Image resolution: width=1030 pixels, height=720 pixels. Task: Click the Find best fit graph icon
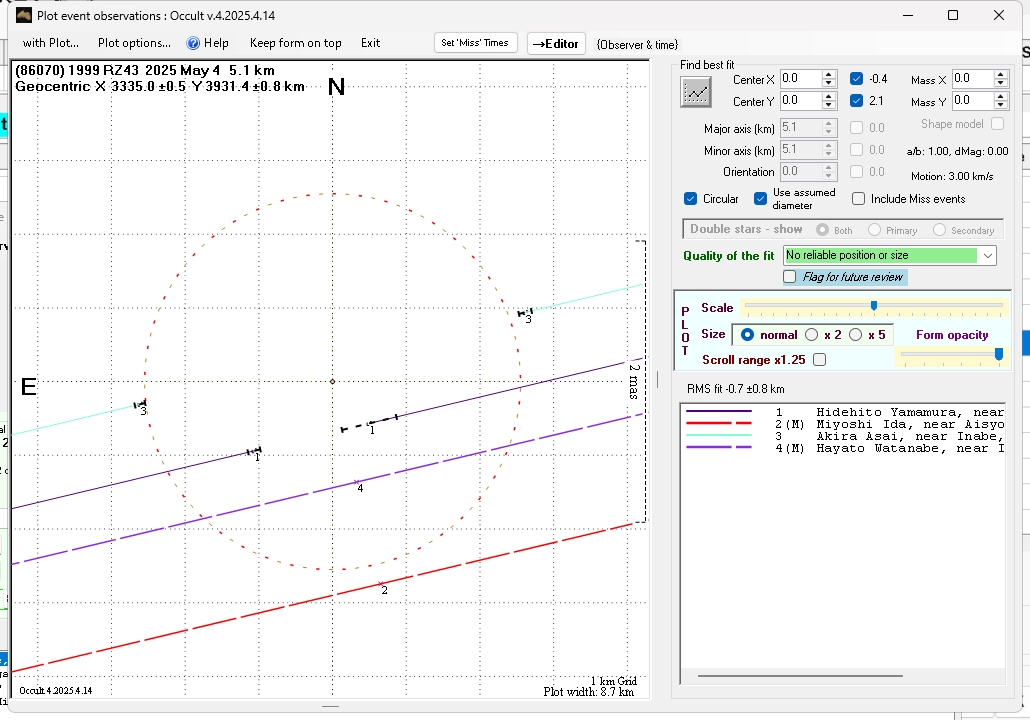tap(695, 92)
